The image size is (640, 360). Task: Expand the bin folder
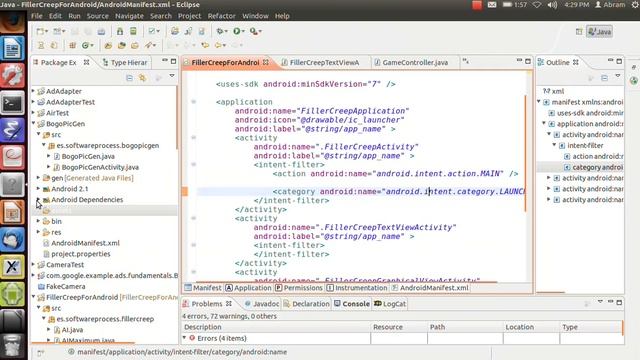coord(38,221)
